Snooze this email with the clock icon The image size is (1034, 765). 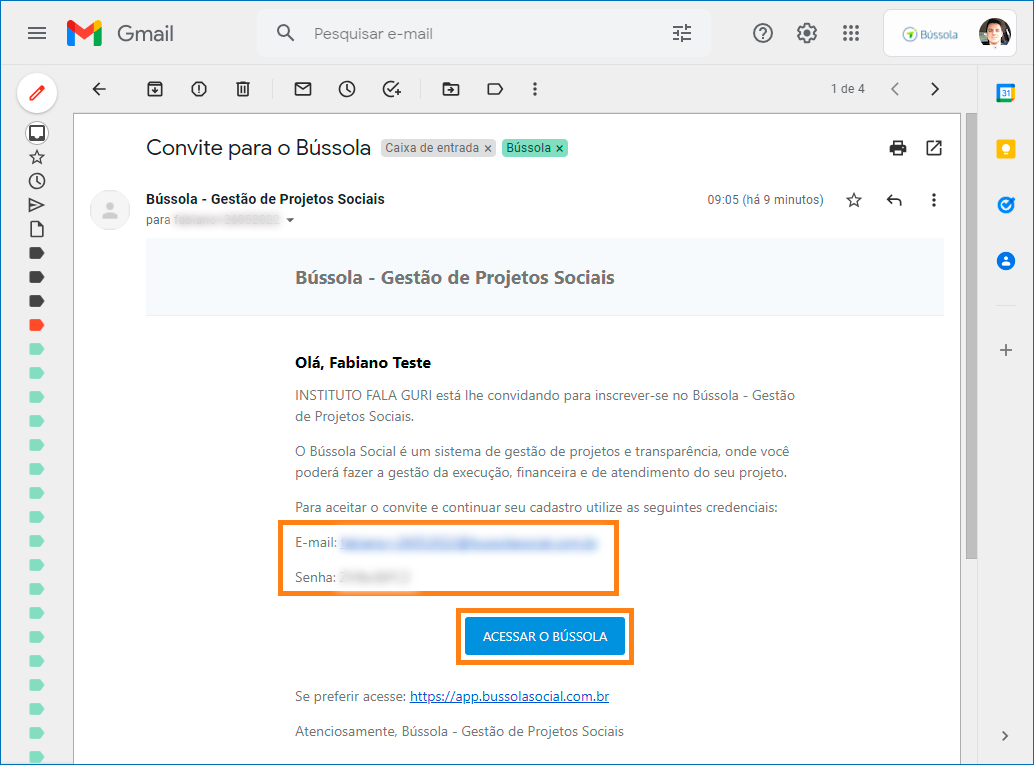(347, 89)
